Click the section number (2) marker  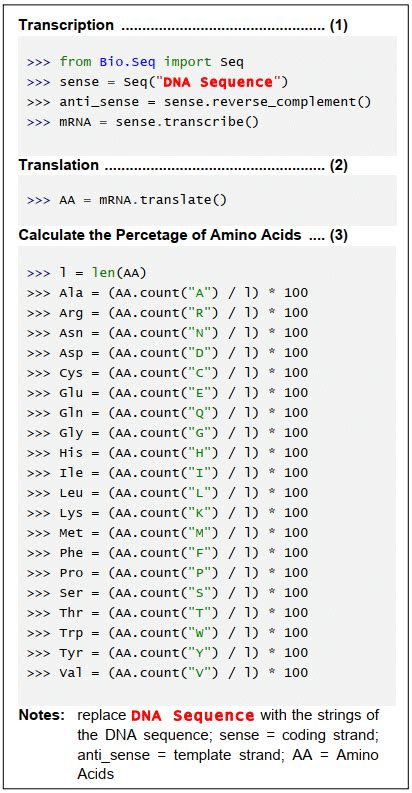tap(339, 165)
